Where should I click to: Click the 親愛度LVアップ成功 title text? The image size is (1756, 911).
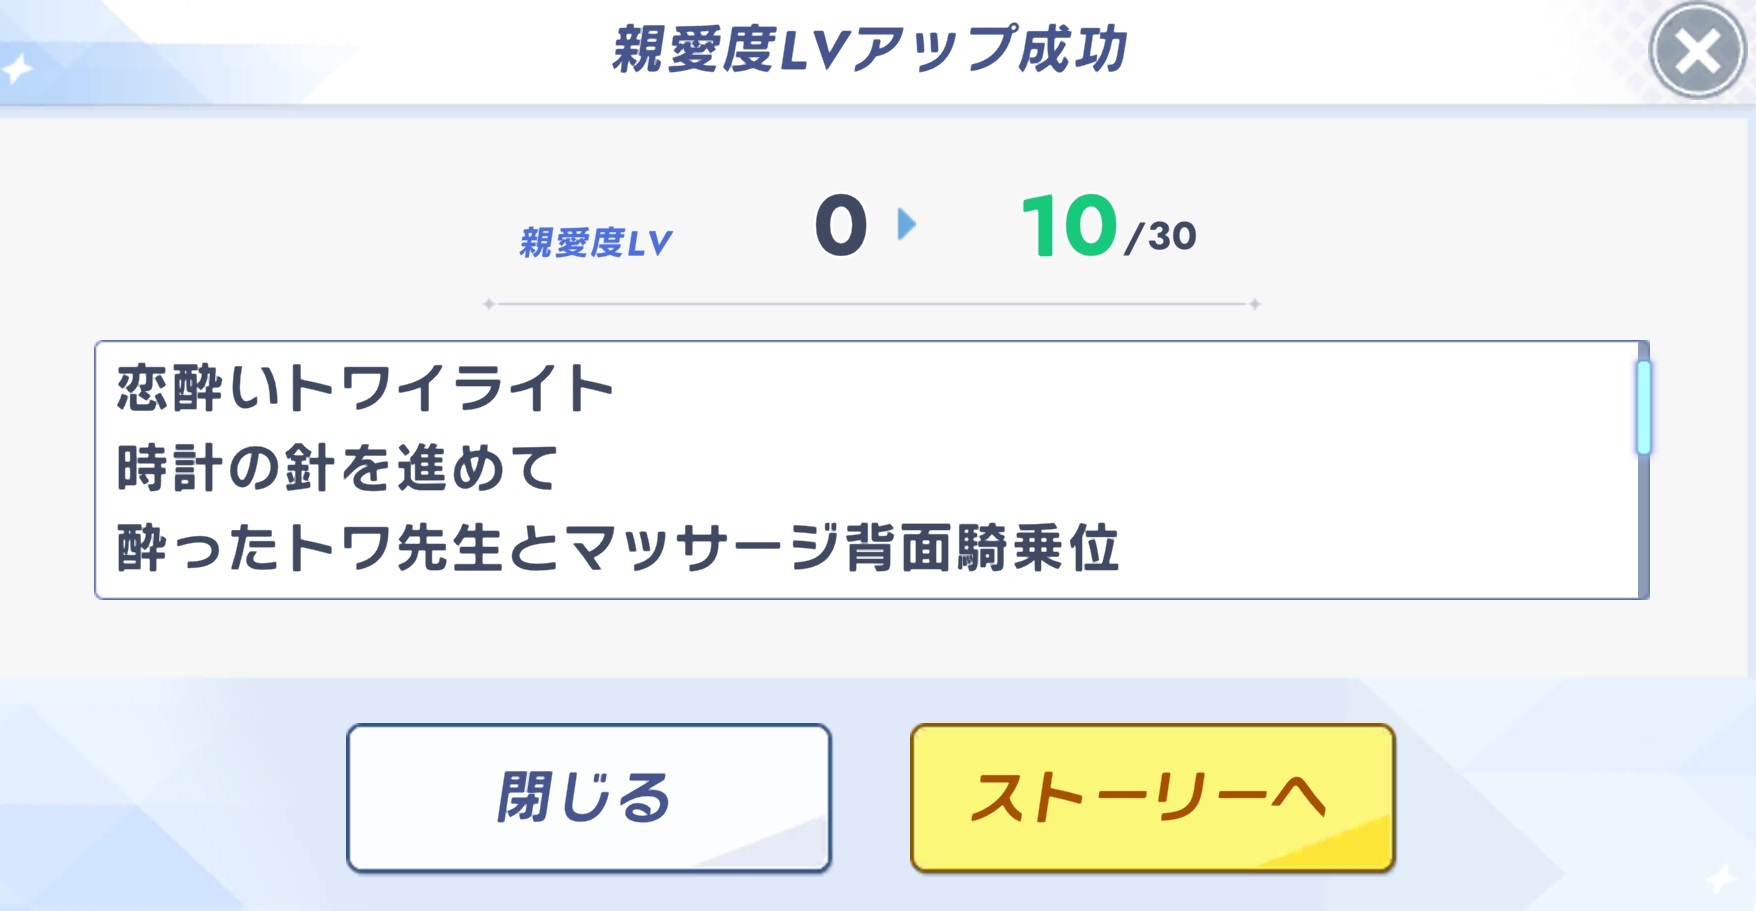pyautogui.click(x=870, y=50)
